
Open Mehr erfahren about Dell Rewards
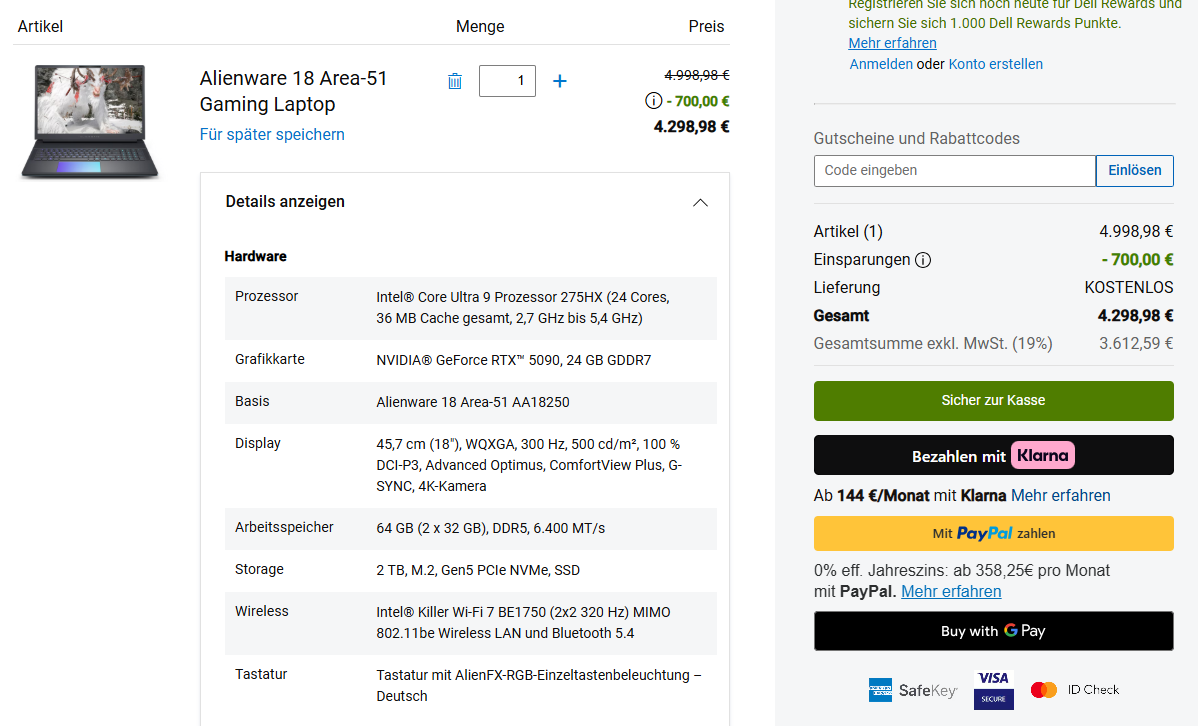tap(892, 43)
